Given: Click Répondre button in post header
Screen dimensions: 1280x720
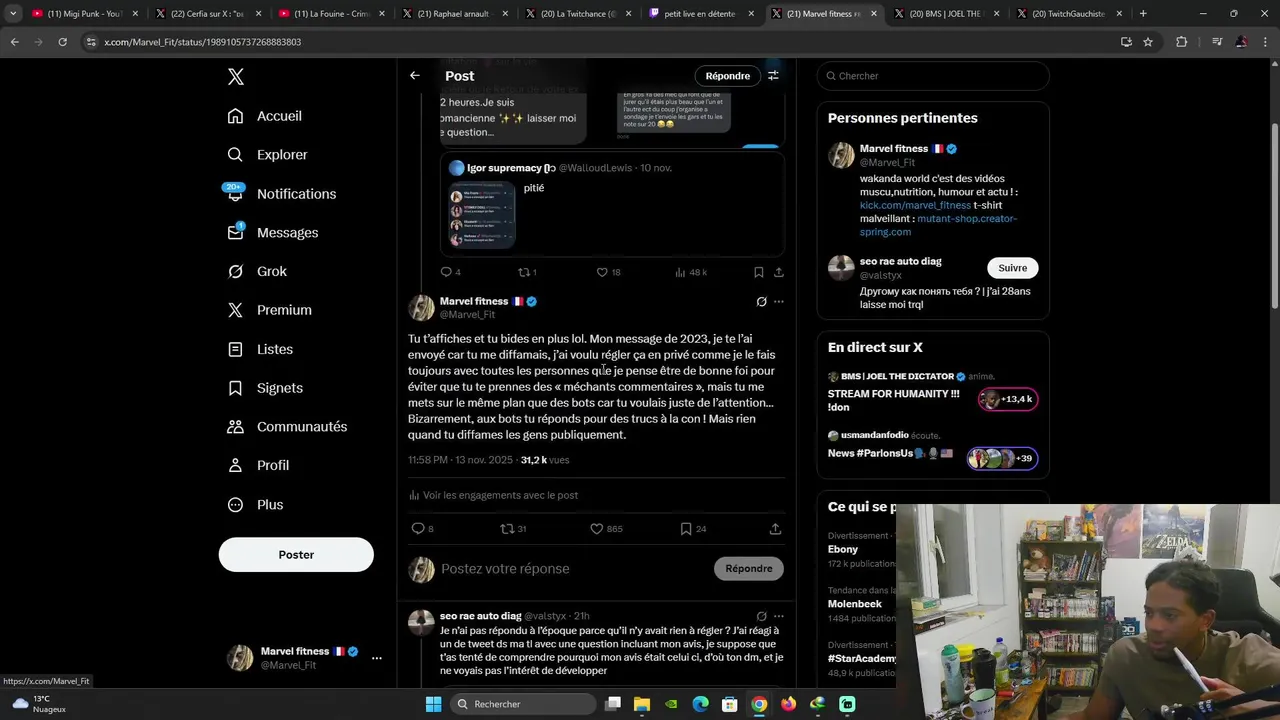Looking at the screenshot, I should [x=727, y=76].
